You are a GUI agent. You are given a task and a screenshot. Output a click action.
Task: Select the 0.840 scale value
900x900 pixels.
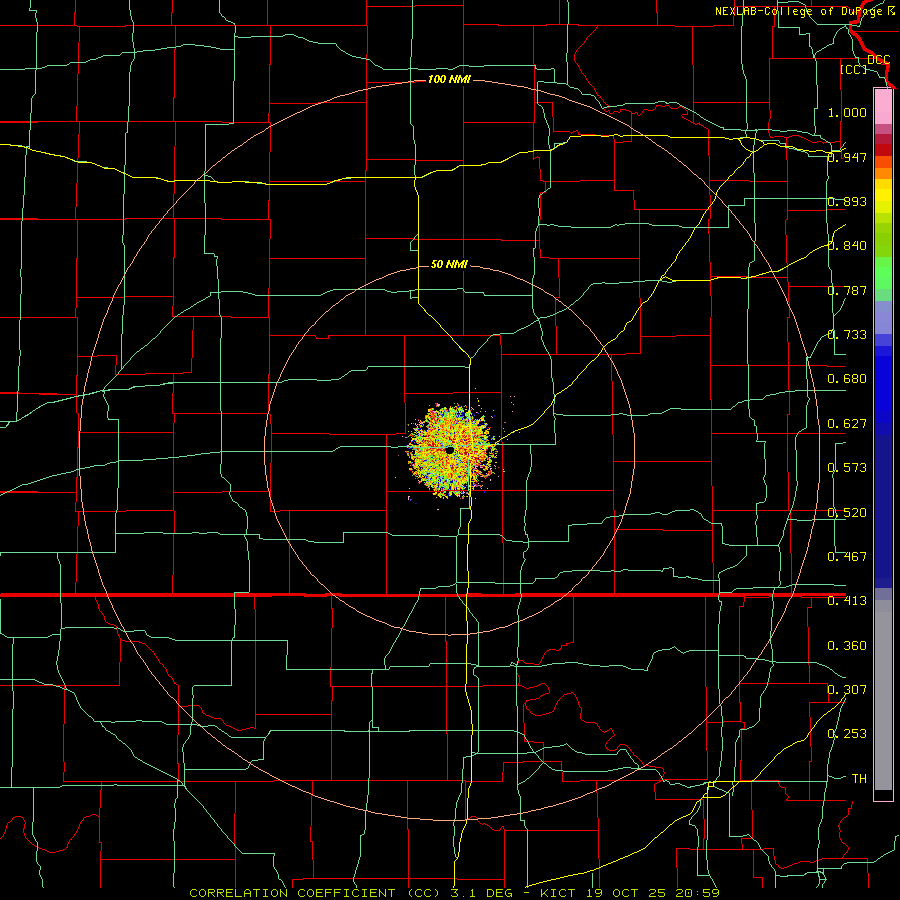tap(847, 246)
